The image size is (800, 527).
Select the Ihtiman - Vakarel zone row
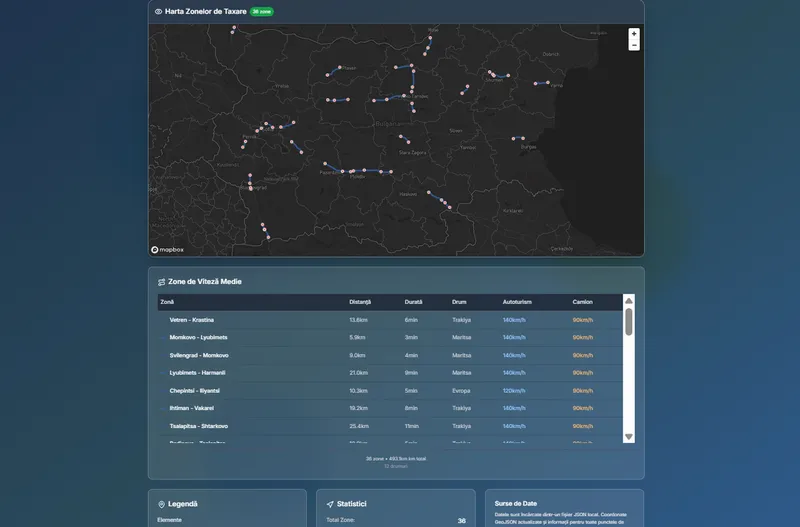(390, 408)
